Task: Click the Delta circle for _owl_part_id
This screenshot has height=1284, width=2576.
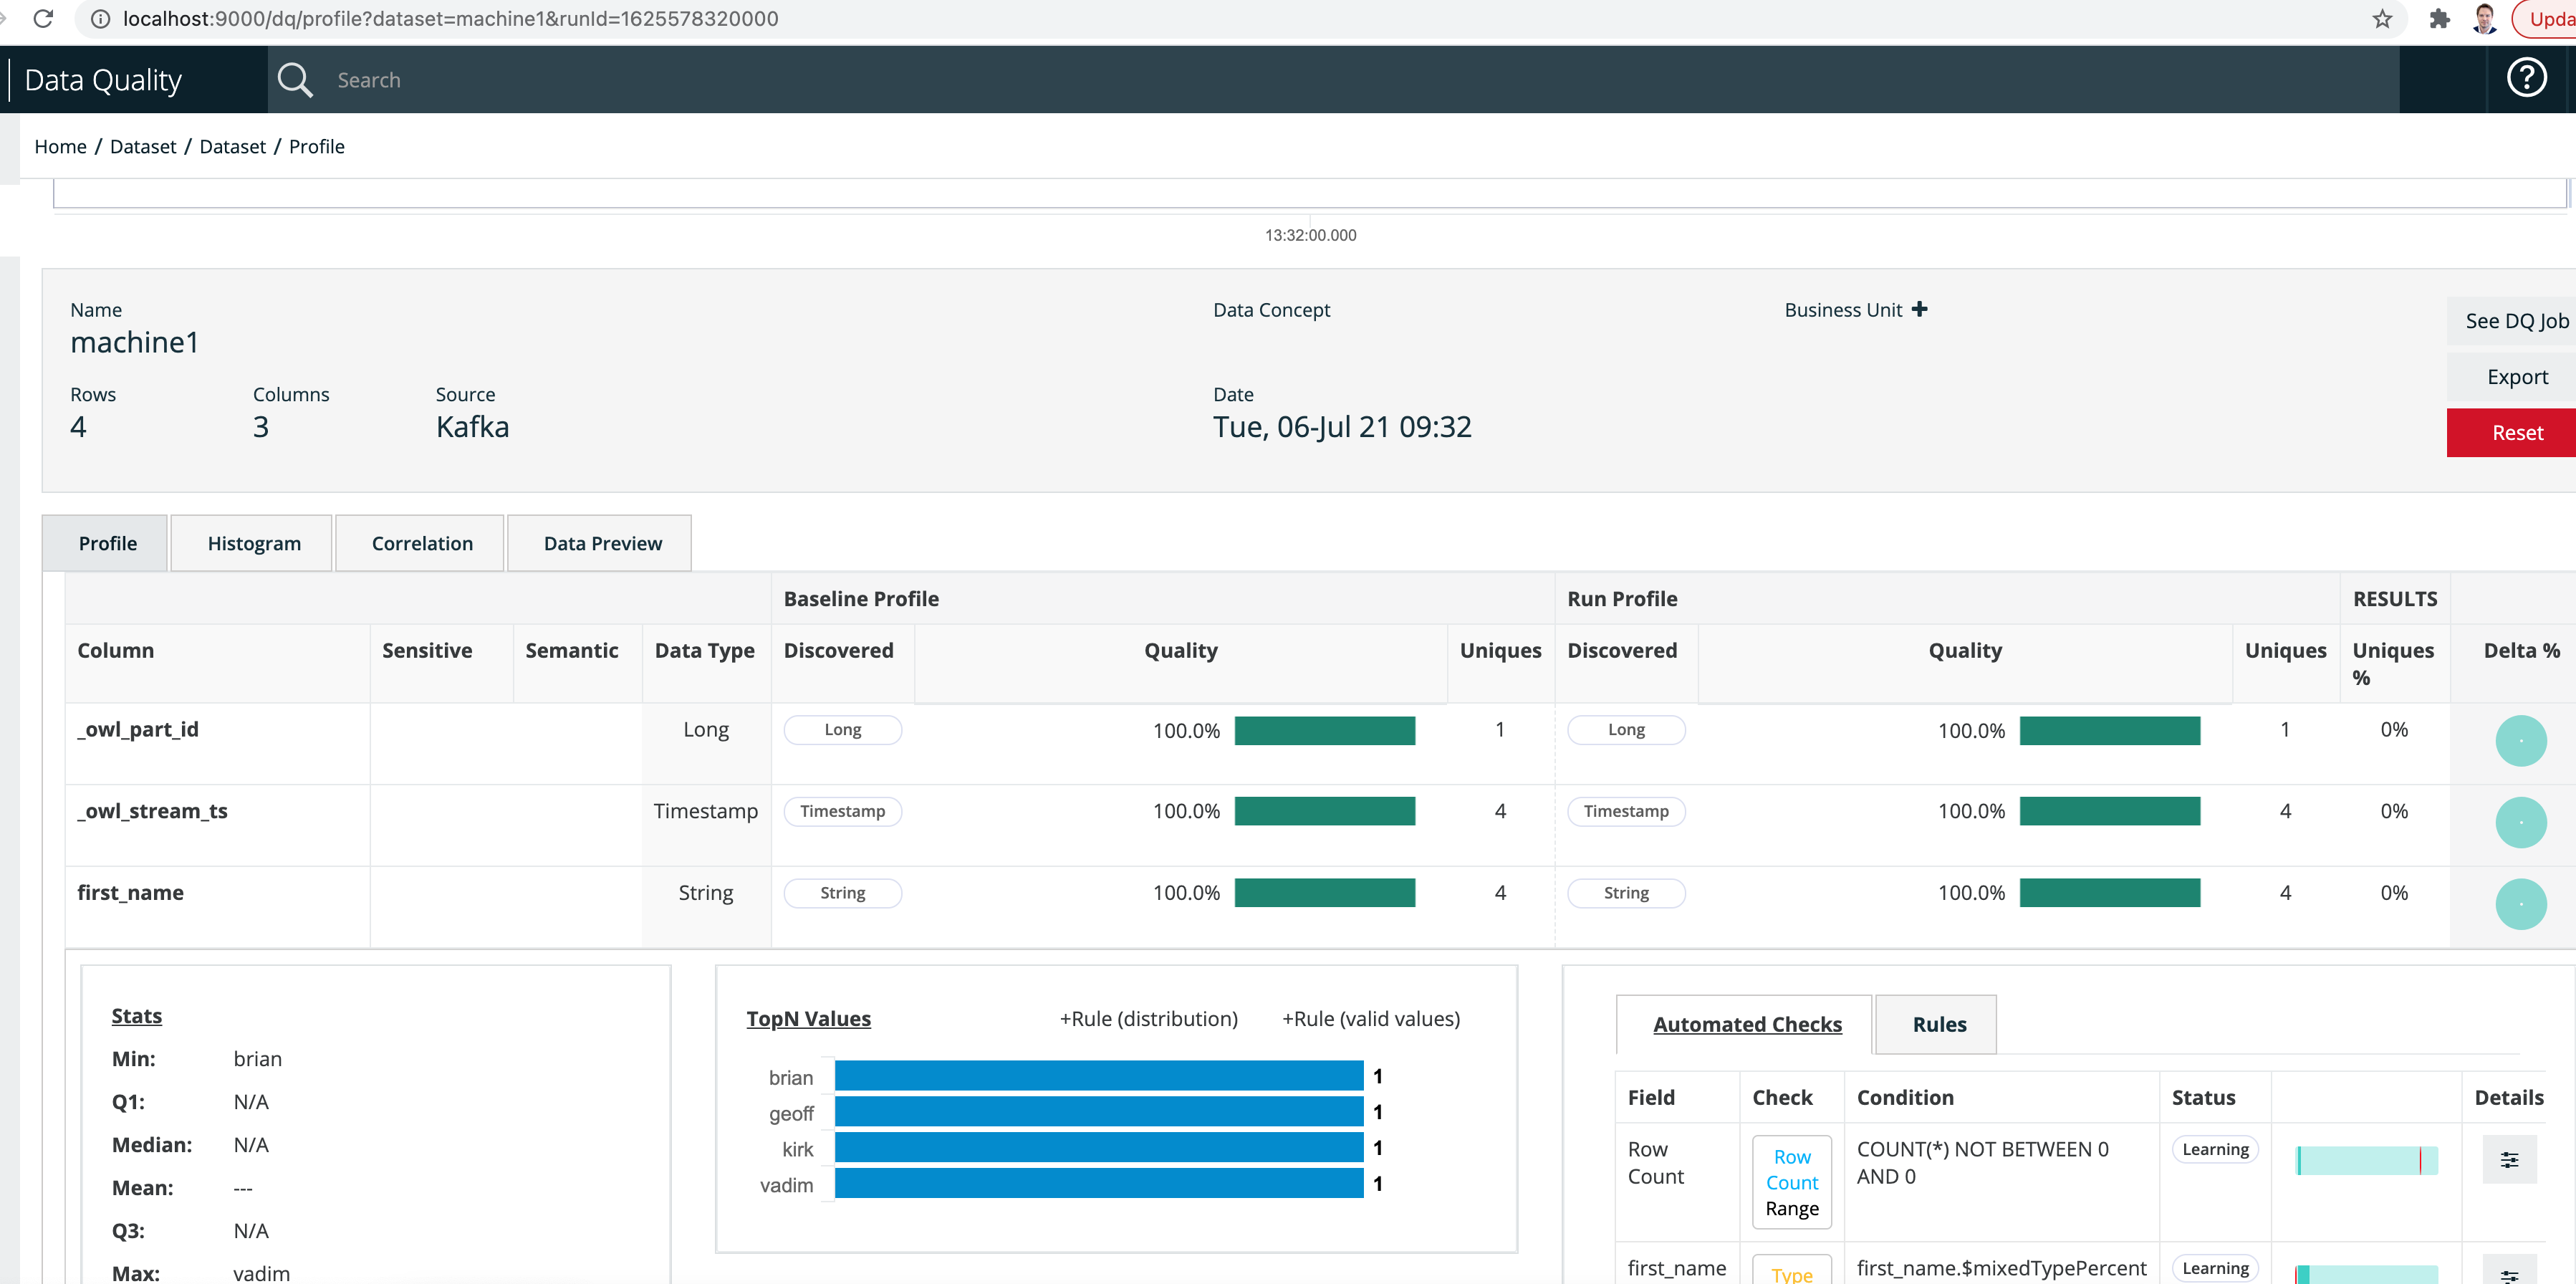Action: (x=2520, y=741)
